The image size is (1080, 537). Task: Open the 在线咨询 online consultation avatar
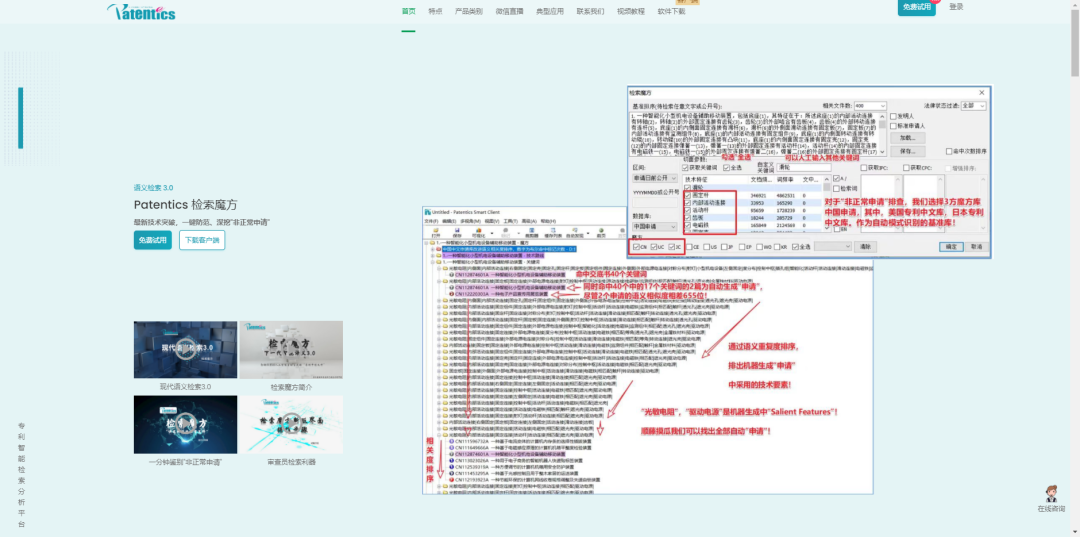coord(1051,494)
